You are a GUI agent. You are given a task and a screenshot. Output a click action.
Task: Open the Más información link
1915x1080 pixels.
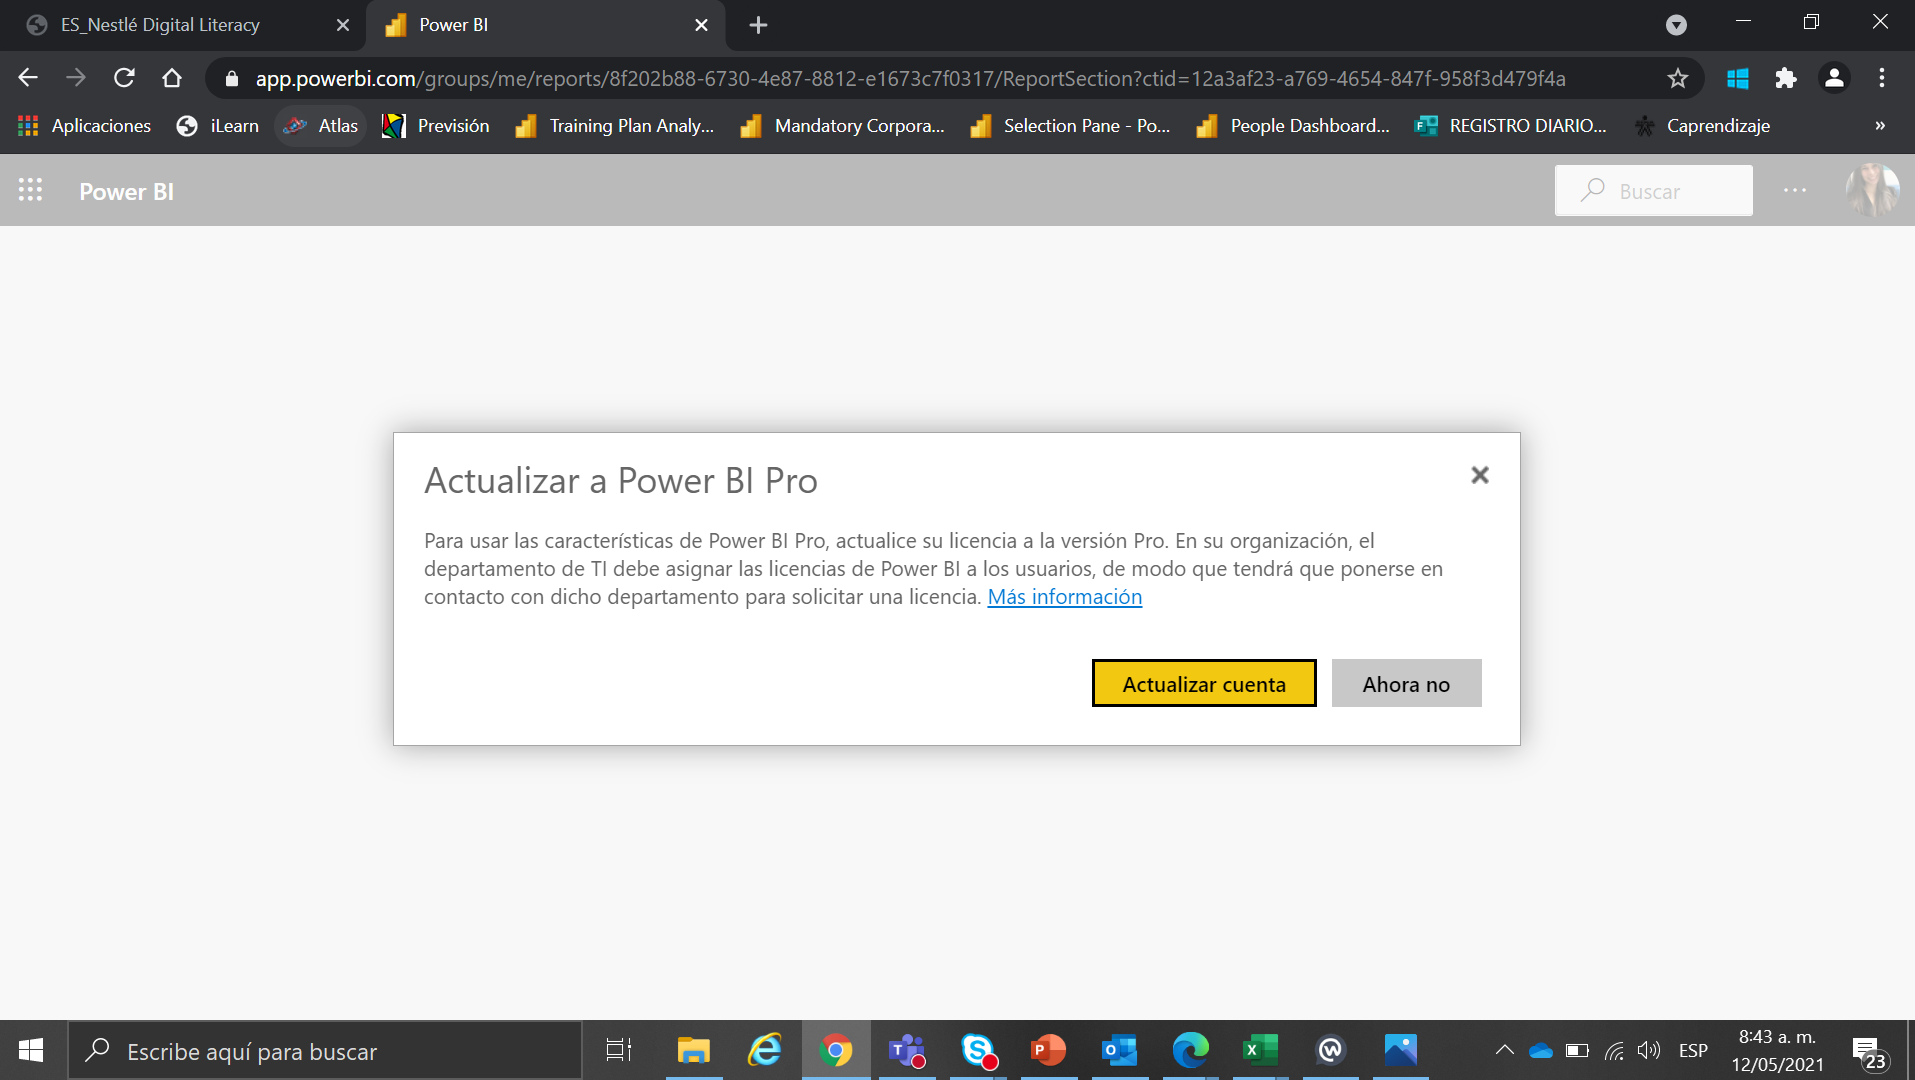pos(1064,597)
